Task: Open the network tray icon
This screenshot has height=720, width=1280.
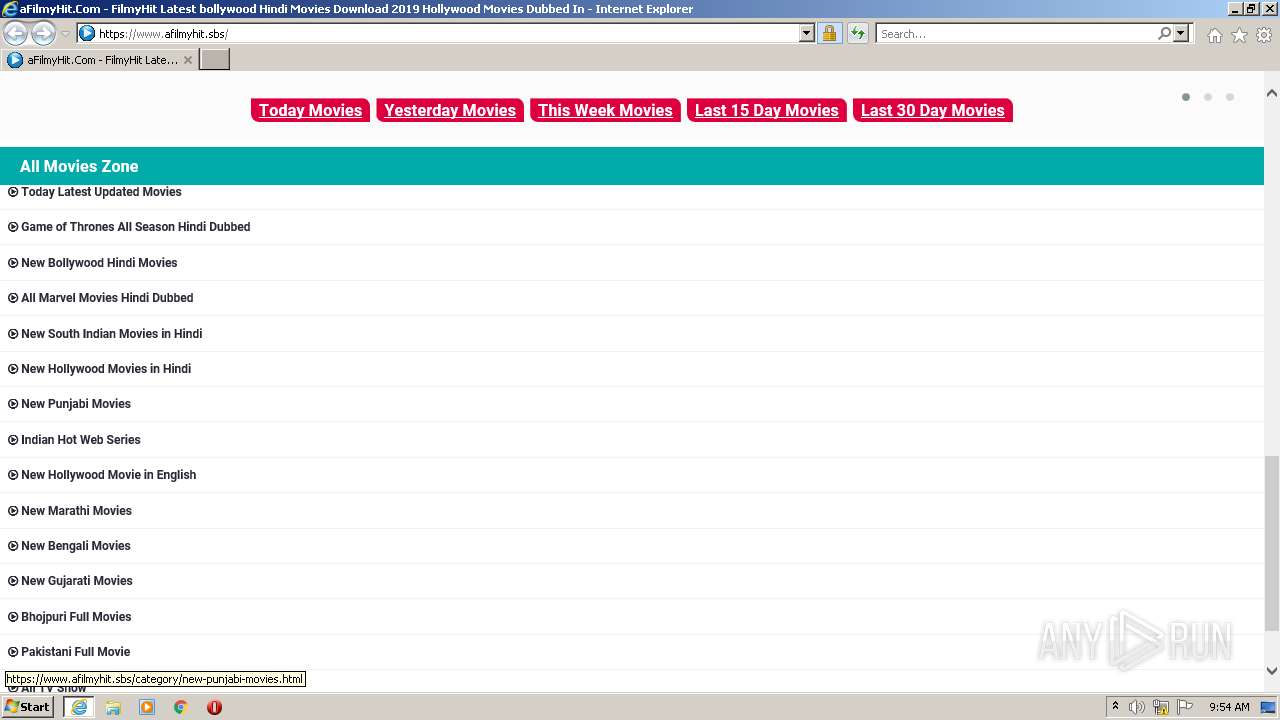Action: [x=1161, y=707]
